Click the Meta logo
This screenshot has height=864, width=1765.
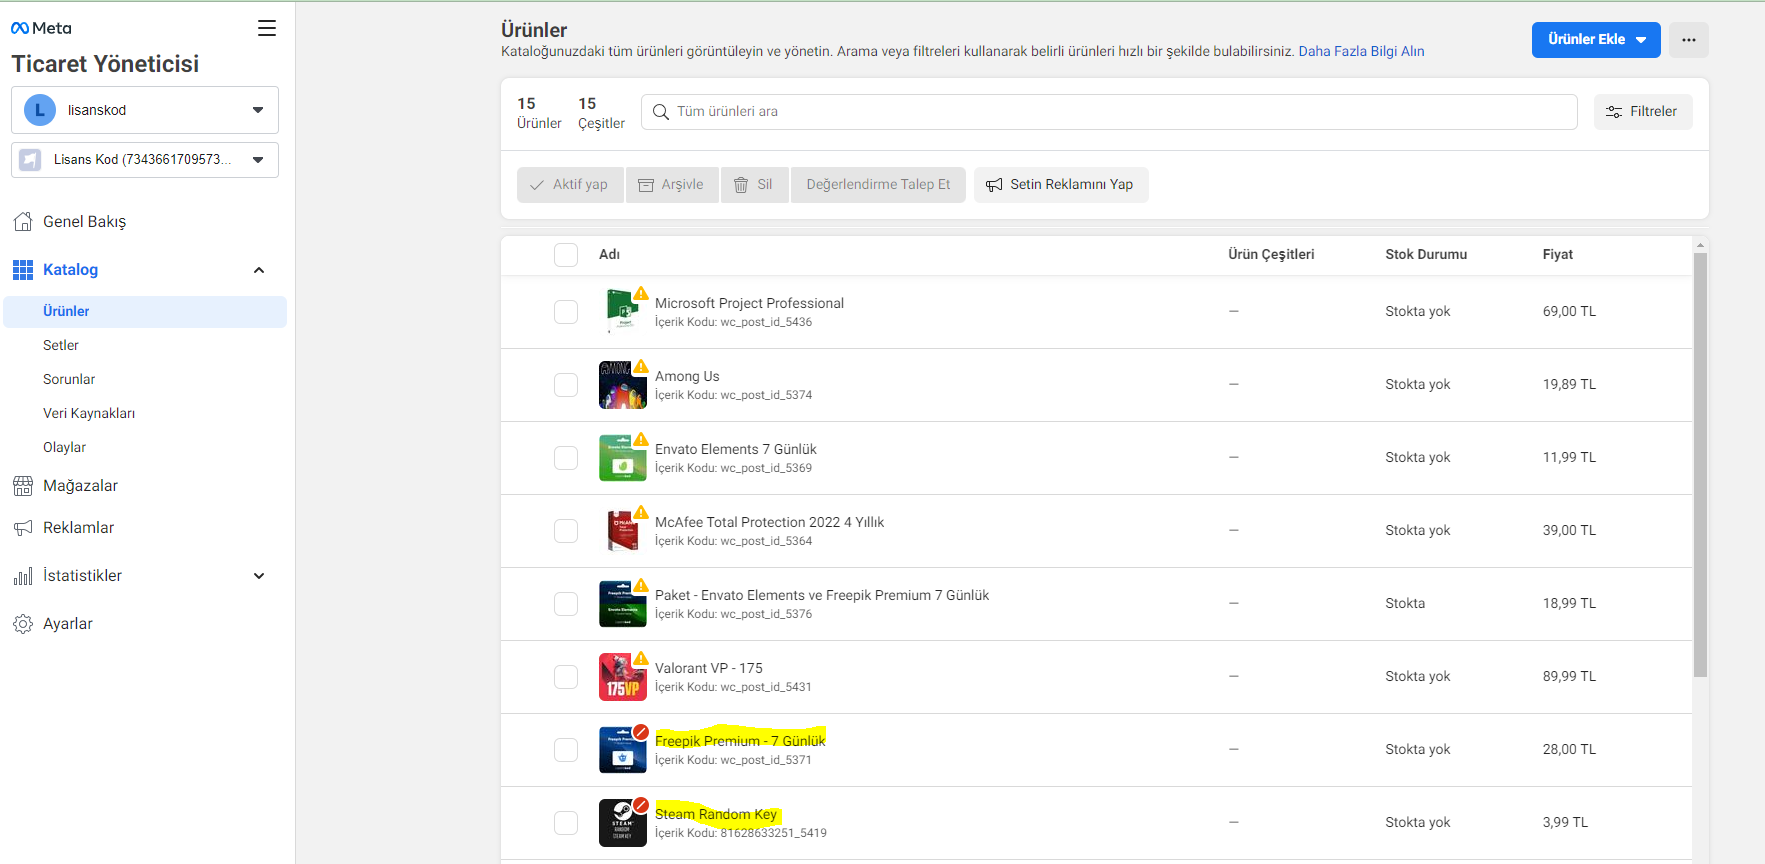[41, 28]
